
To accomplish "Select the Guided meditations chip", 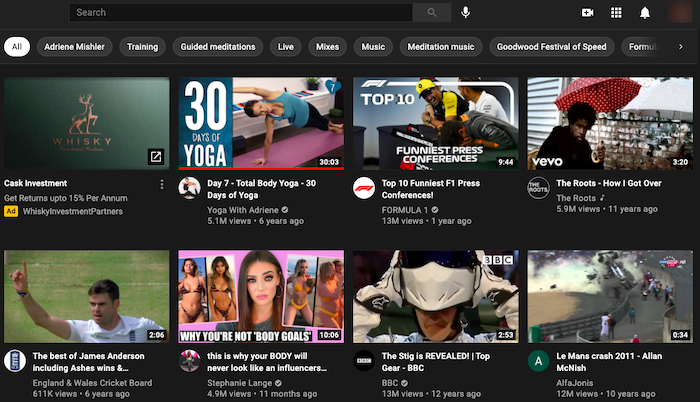I will (218, 46).
